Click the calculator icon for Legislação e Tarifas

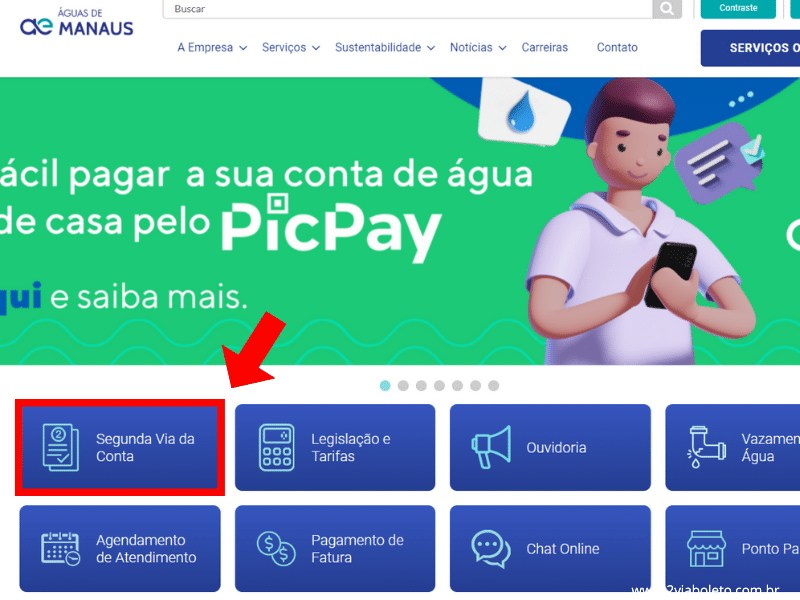pos(277,447)
